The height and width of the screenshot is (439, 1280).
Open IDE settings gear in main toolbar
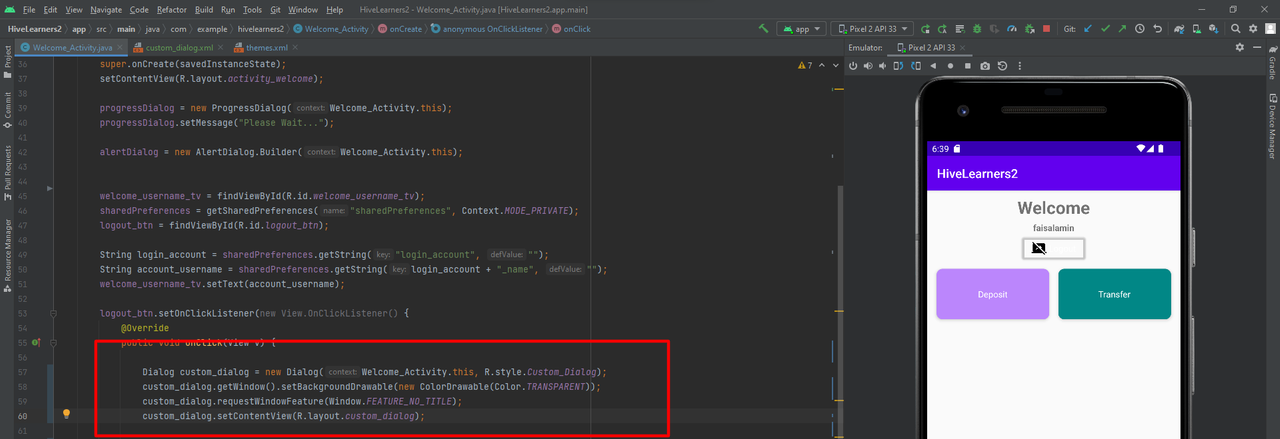[x=1253, y=29]
